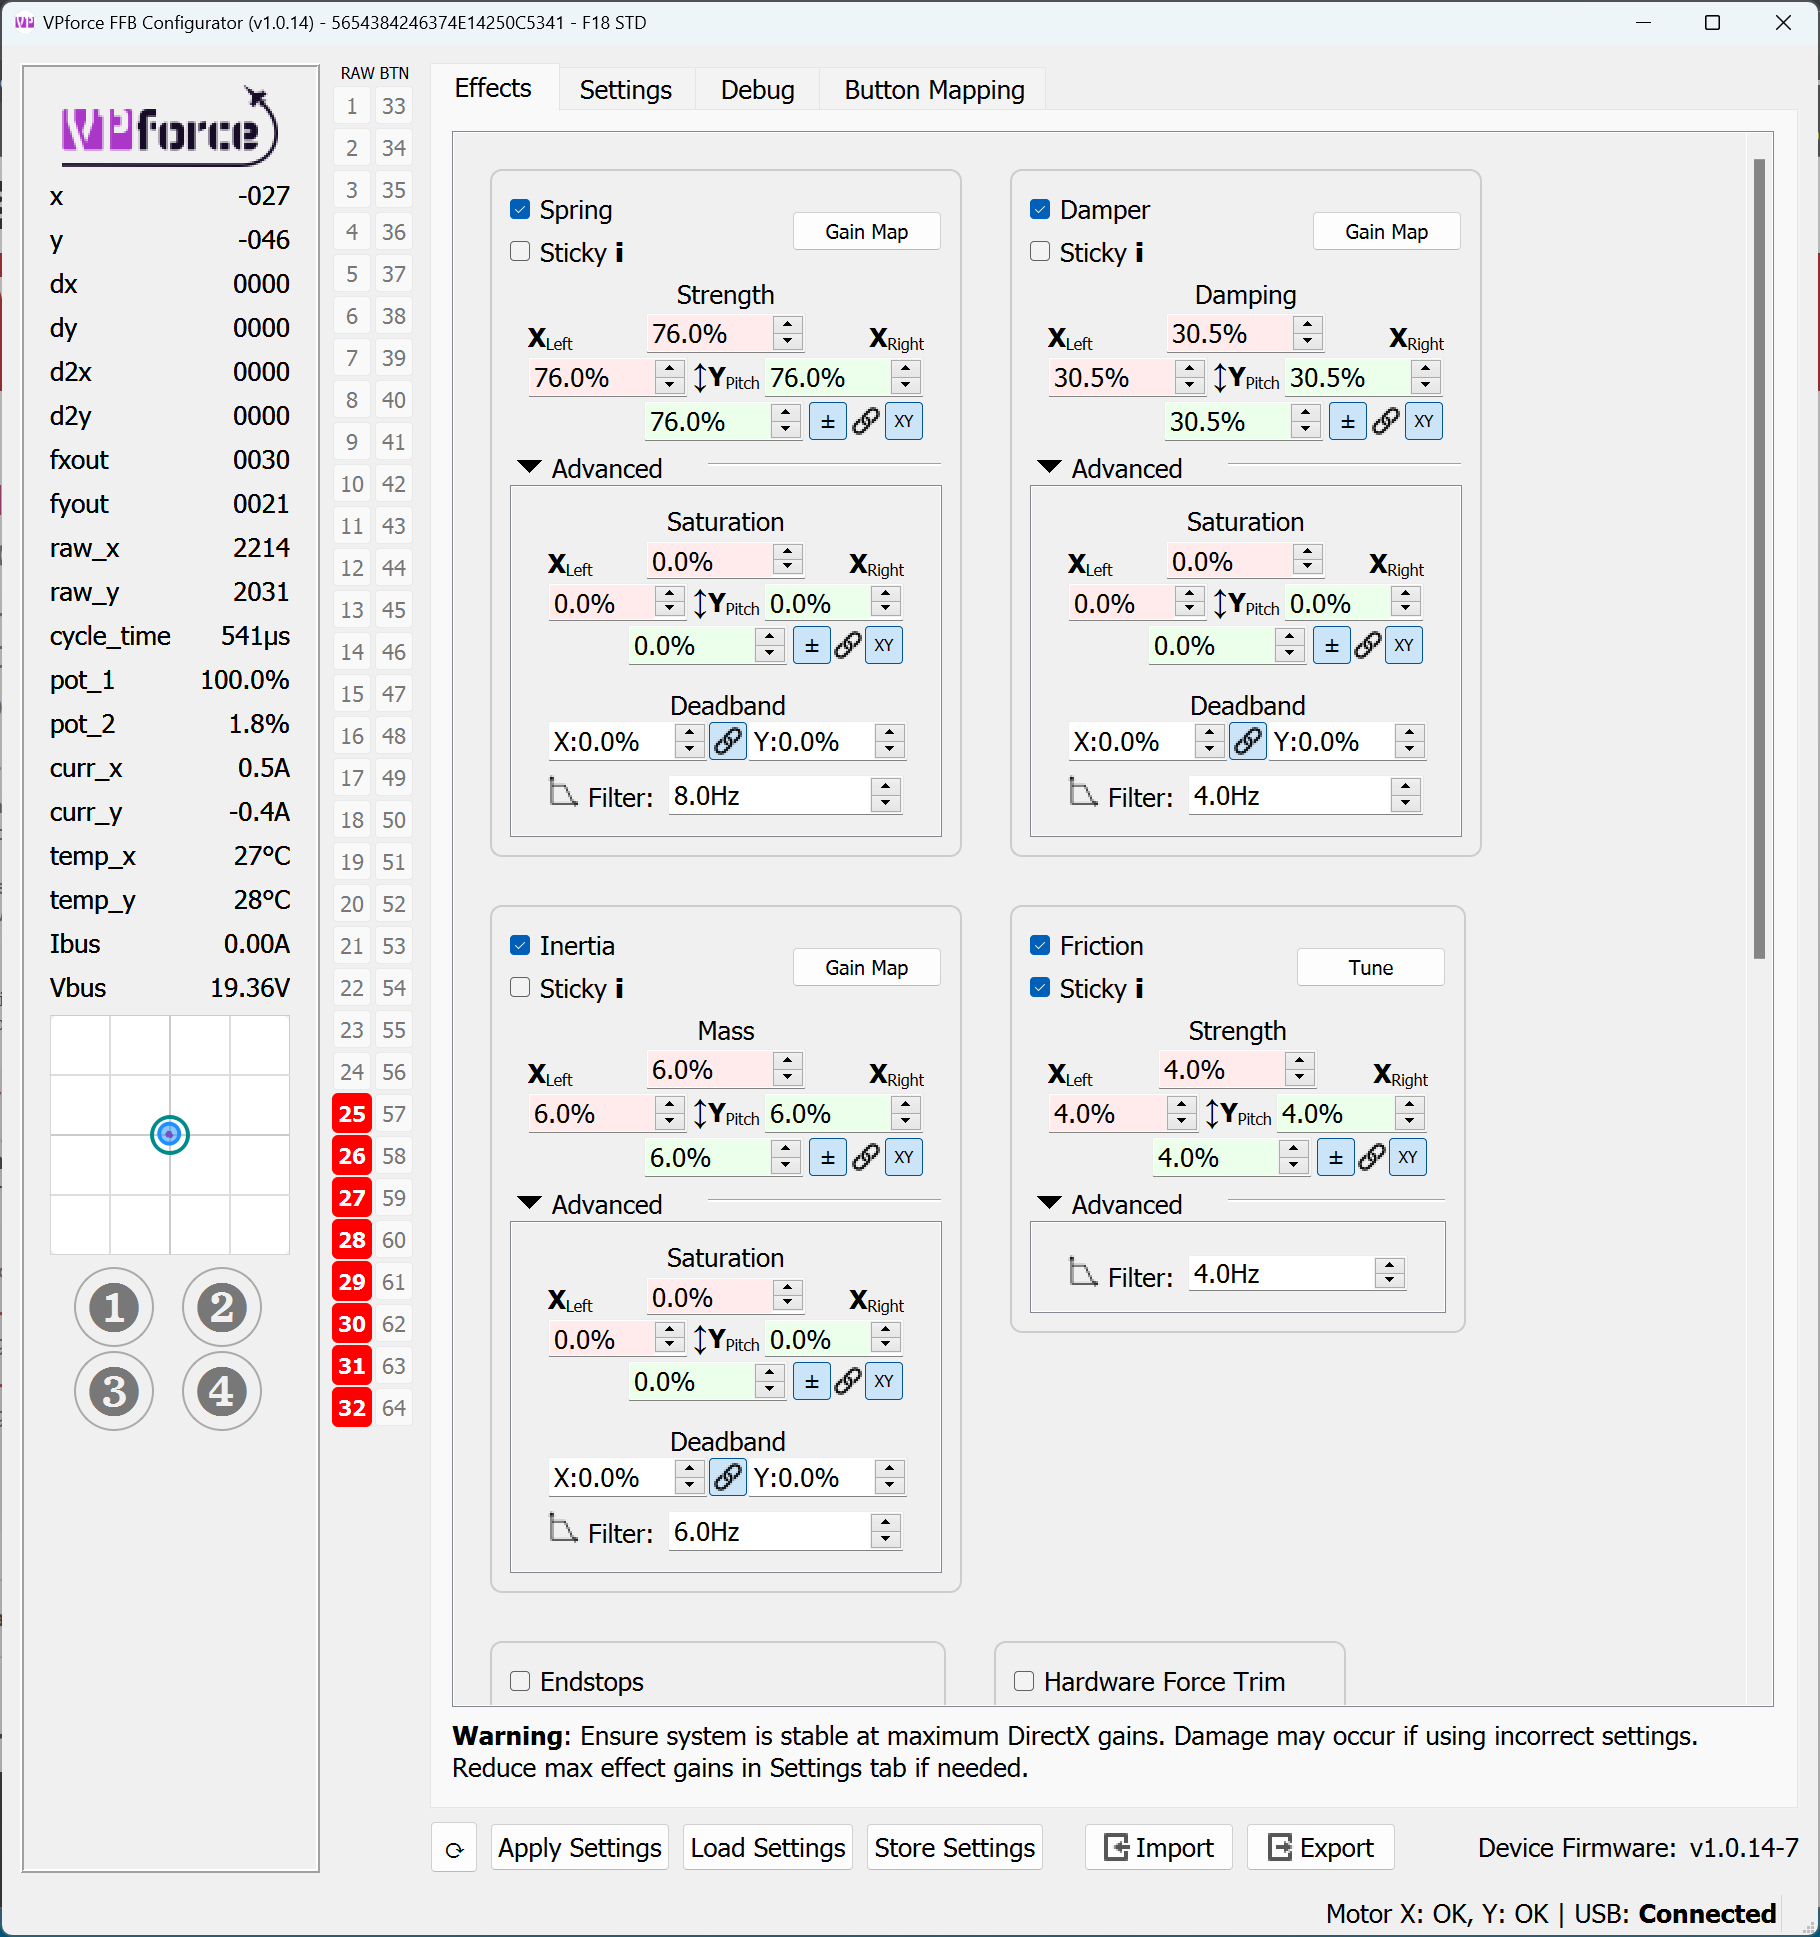Click the Friction Tune button
The height and width of the screenshot is (1937, 1820).
[1371, 968]
